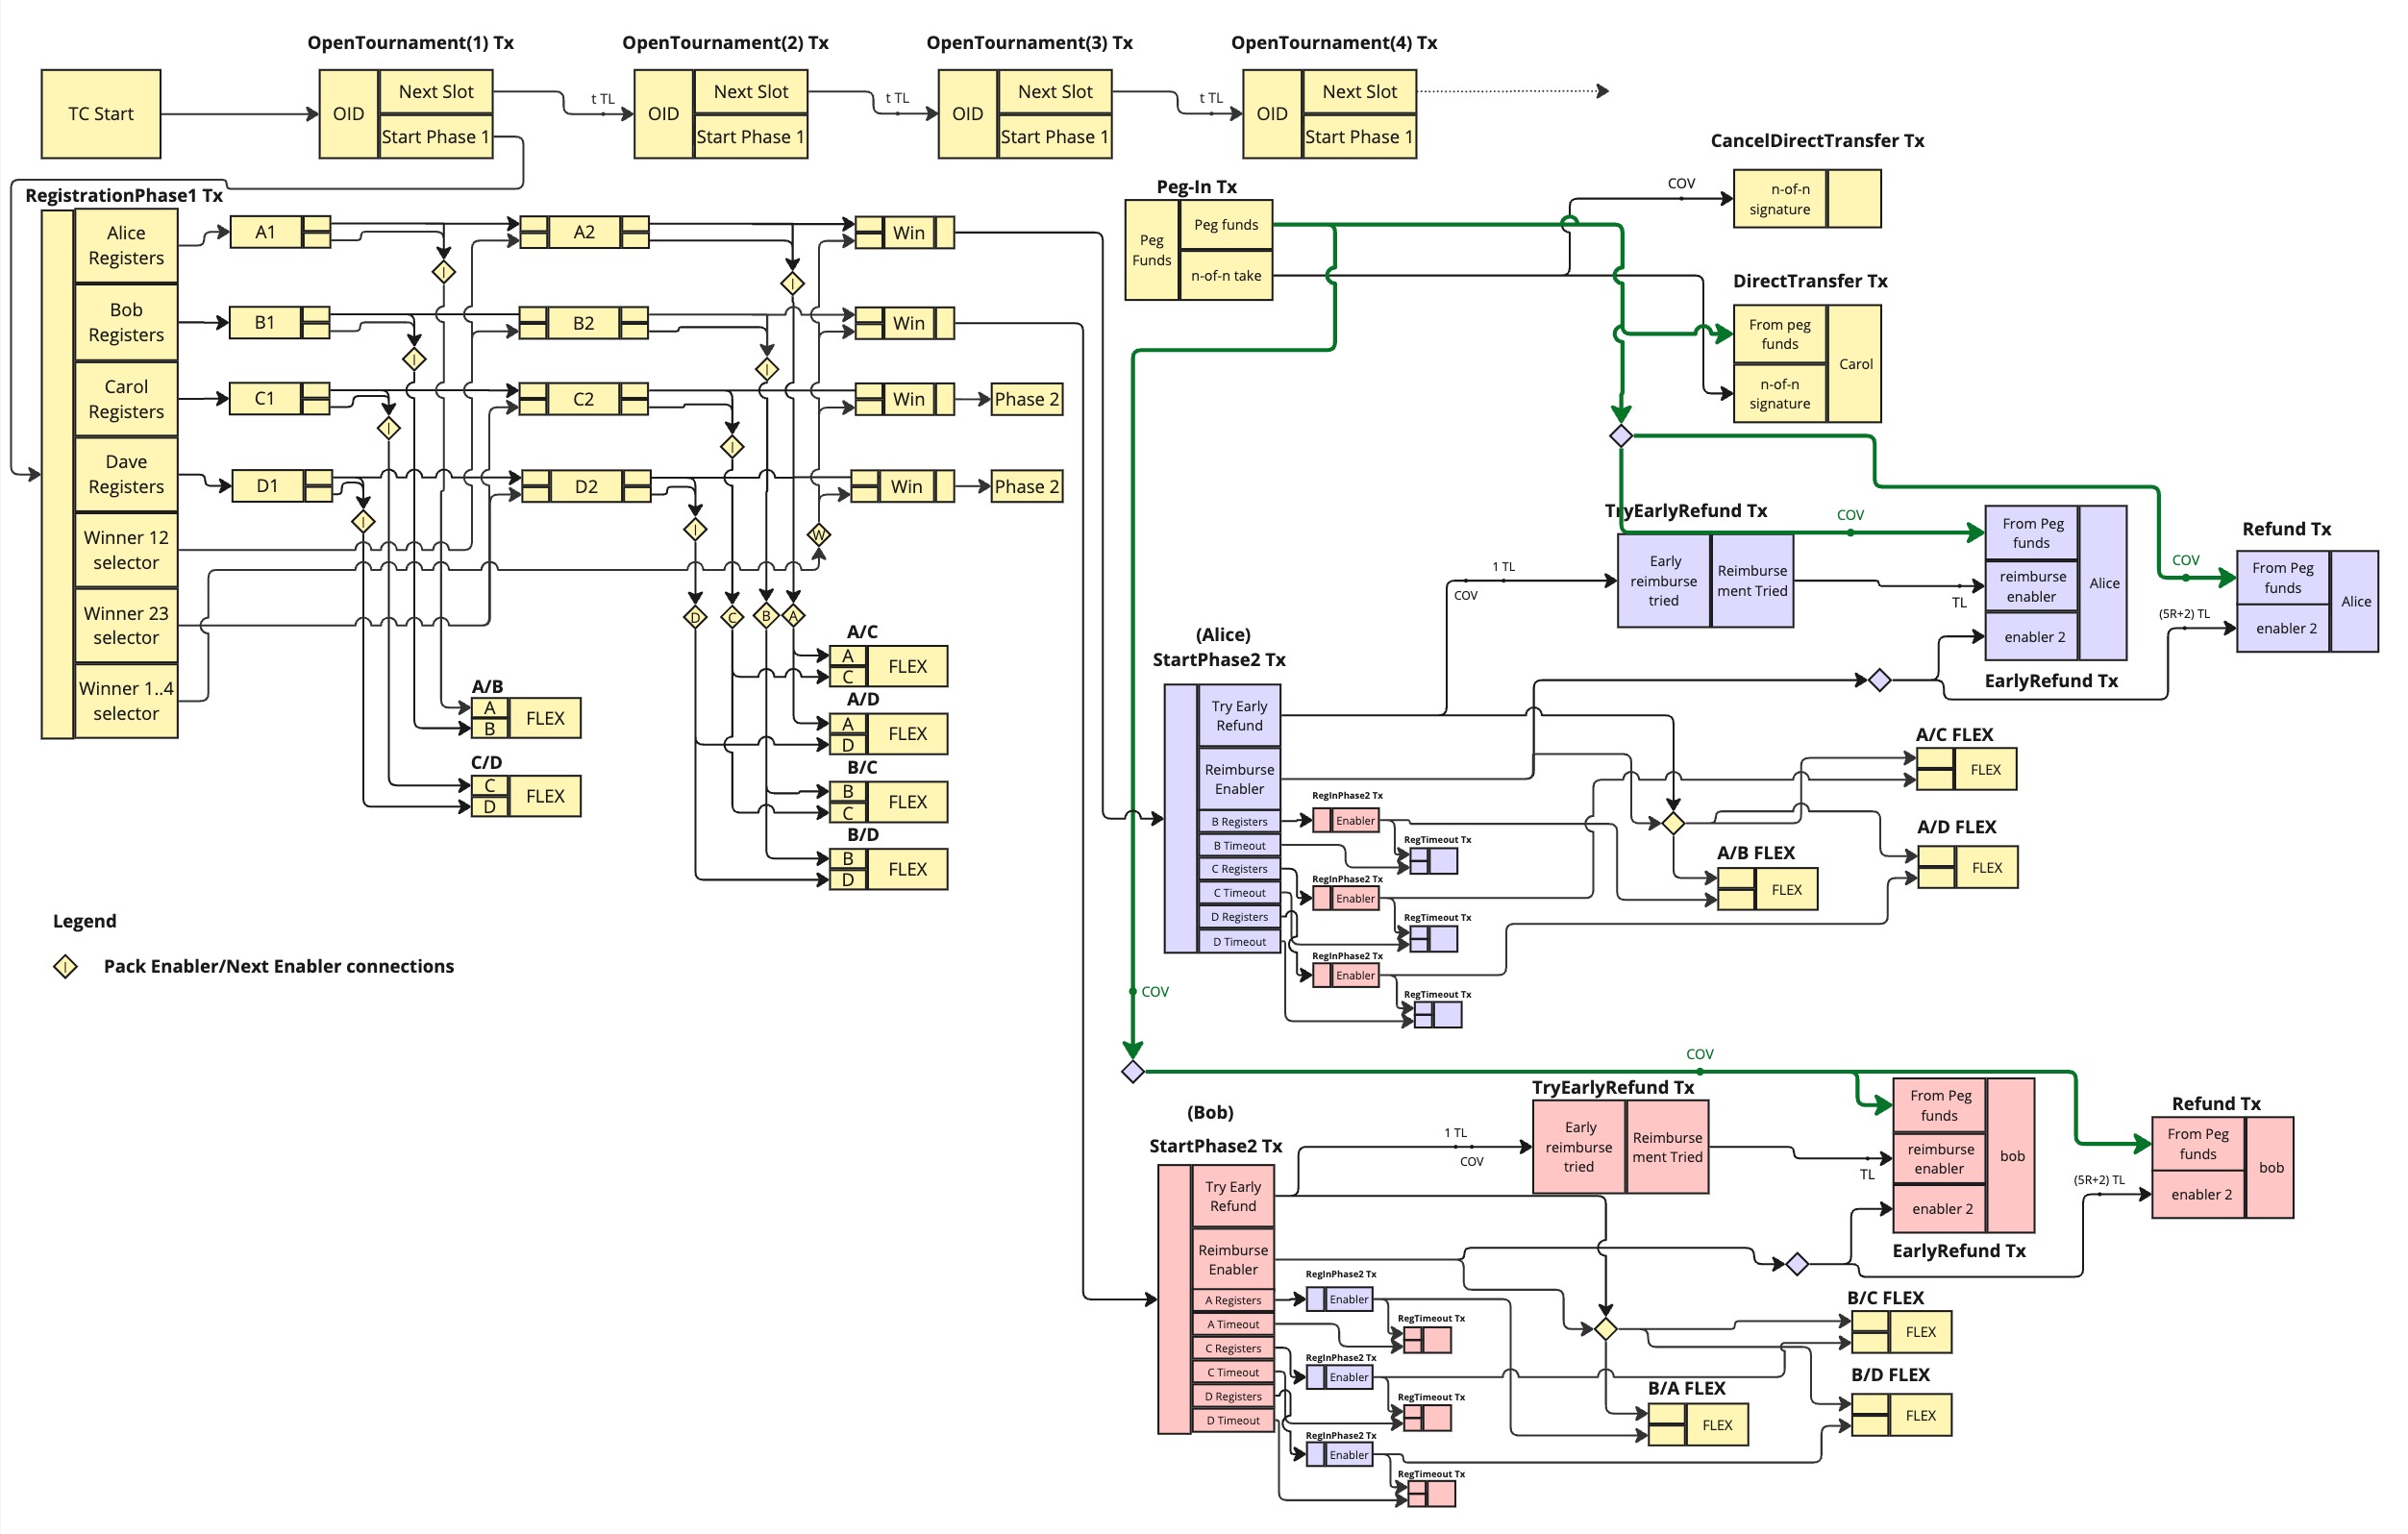Viewport: 2408px width, 1534px height.
Task: Click the first Phase 2 box
Action: click(x=1026, y=399)
